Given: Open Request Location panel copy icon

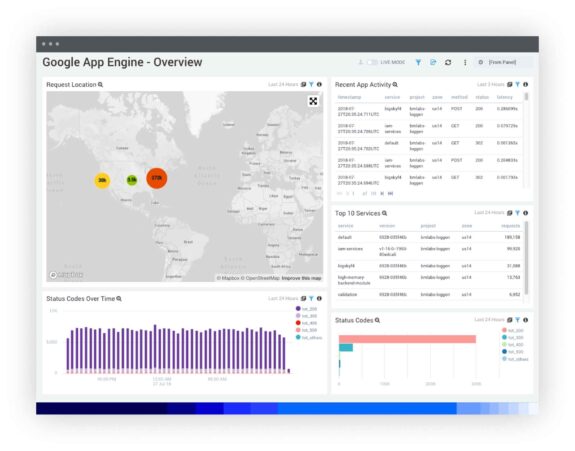Looking at the screenshot, I should 304,84.
